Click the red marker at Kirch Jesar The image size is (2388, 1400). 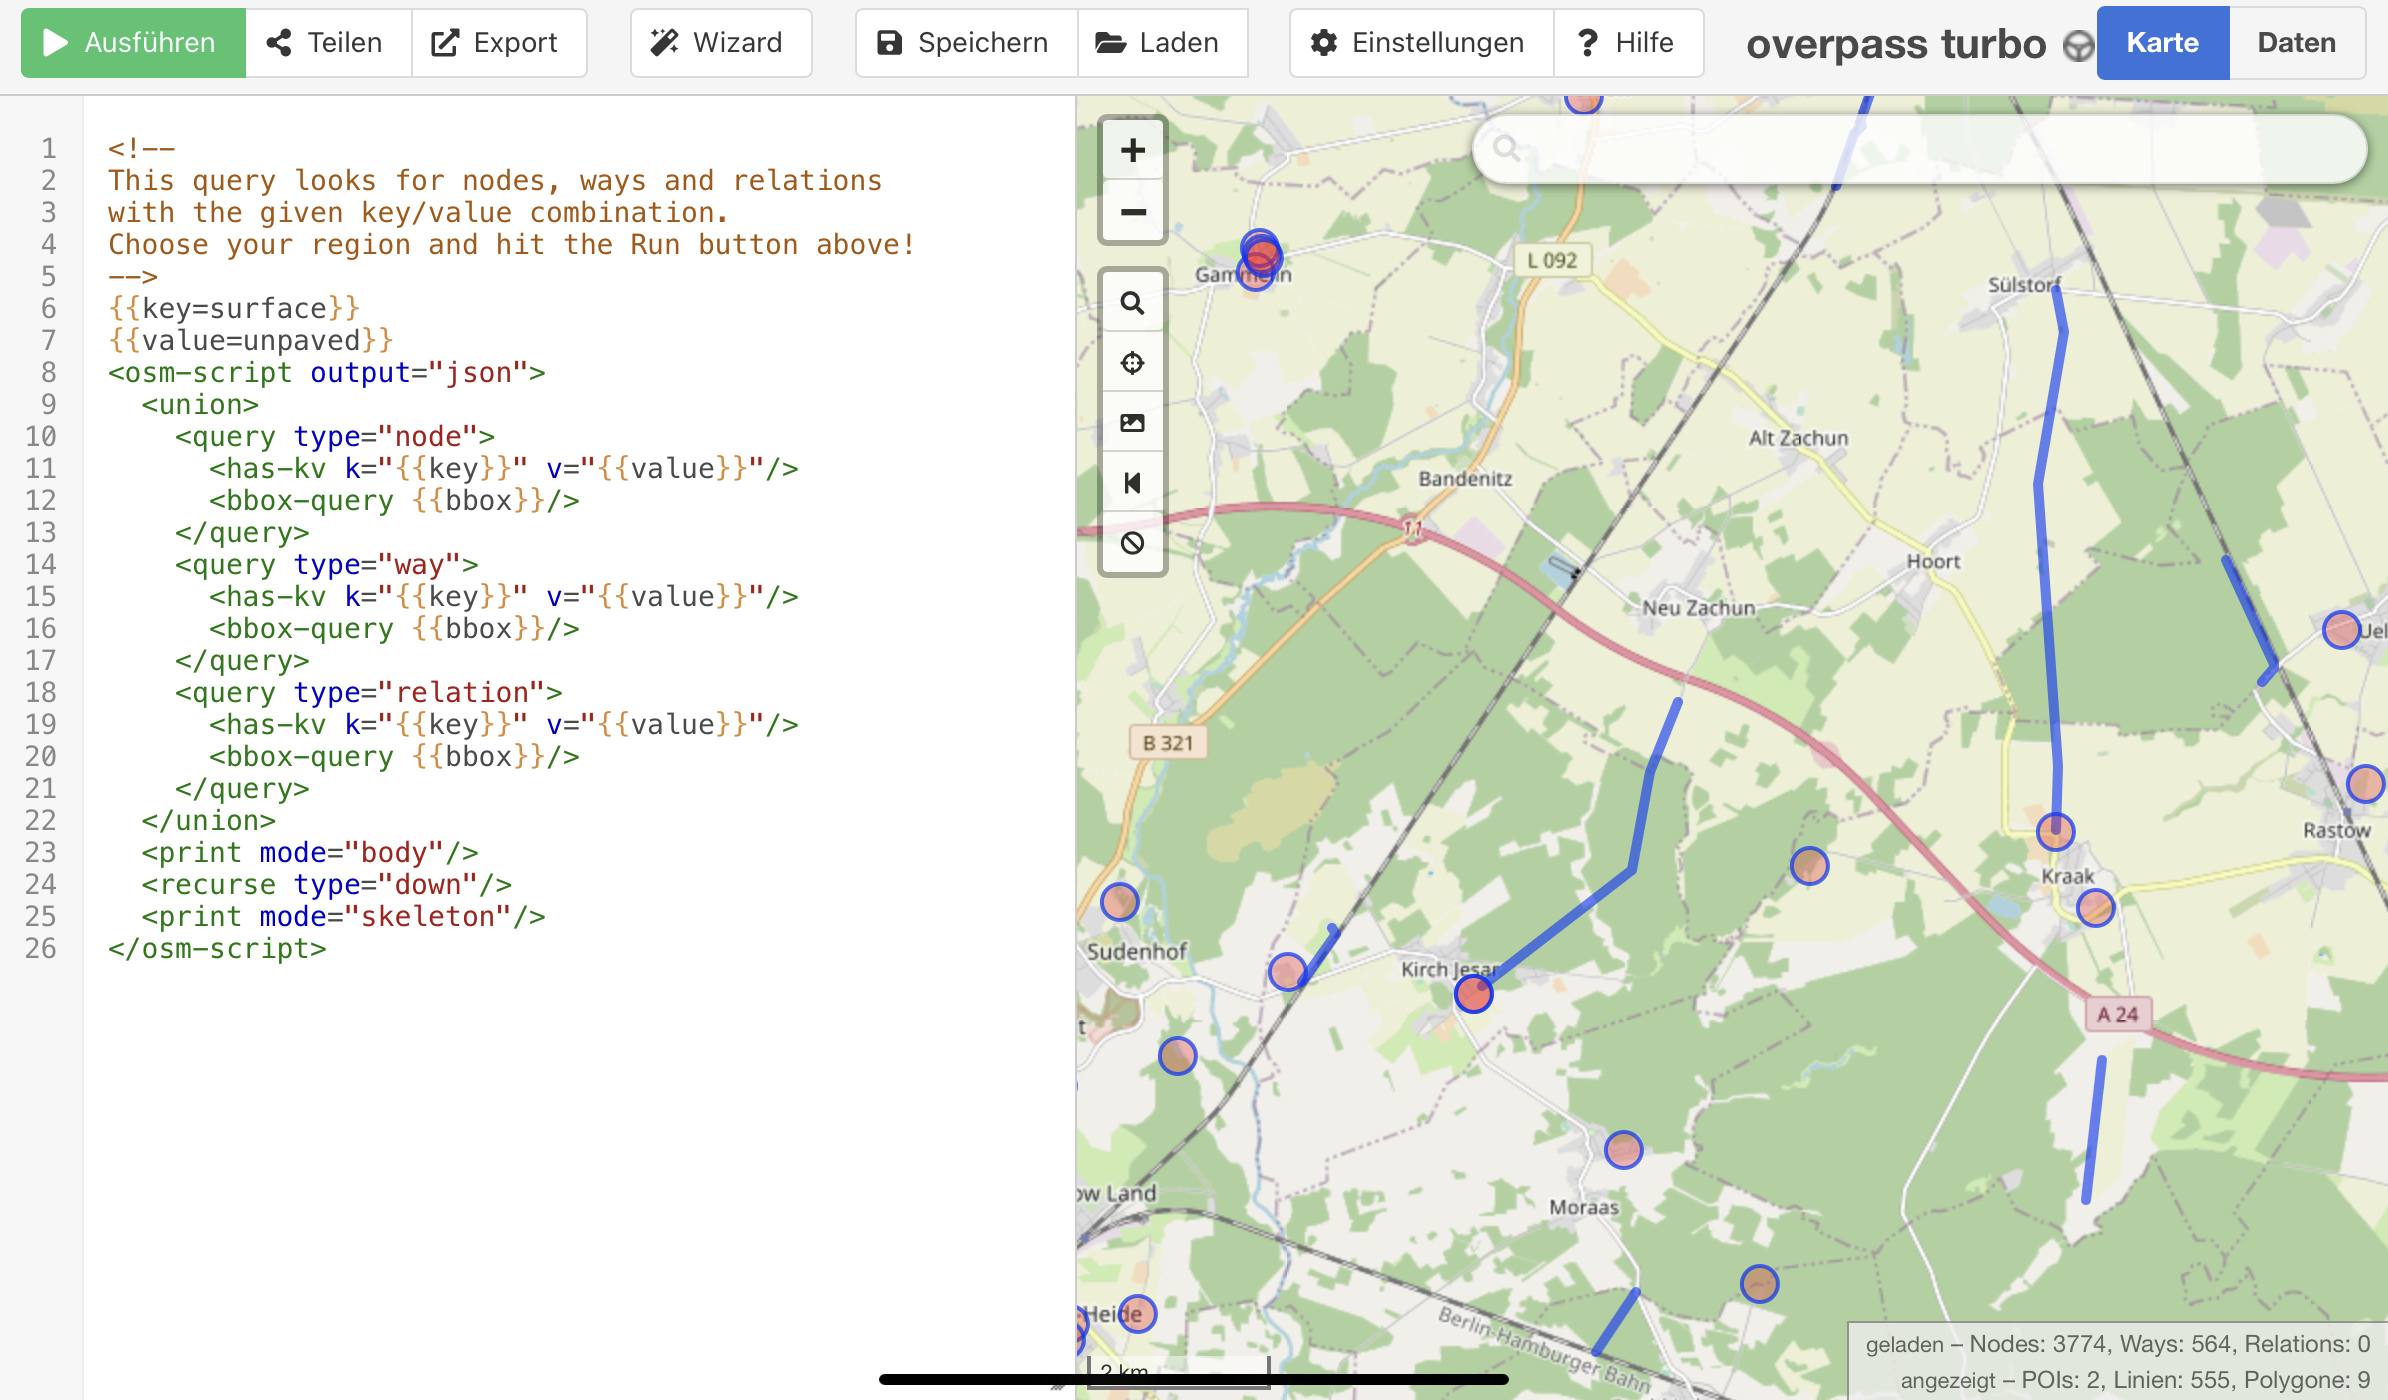click(1473, 994)
